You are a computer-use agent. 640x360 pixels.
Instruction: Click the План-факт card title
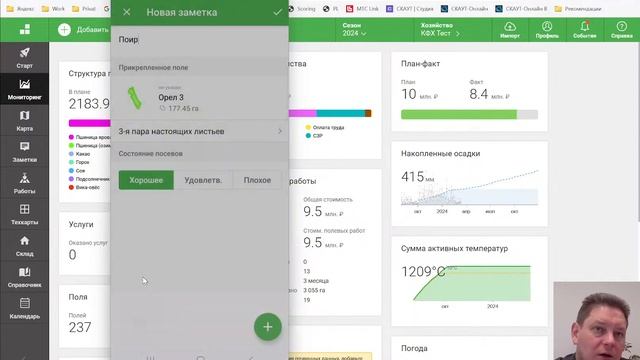pos(420,64)
